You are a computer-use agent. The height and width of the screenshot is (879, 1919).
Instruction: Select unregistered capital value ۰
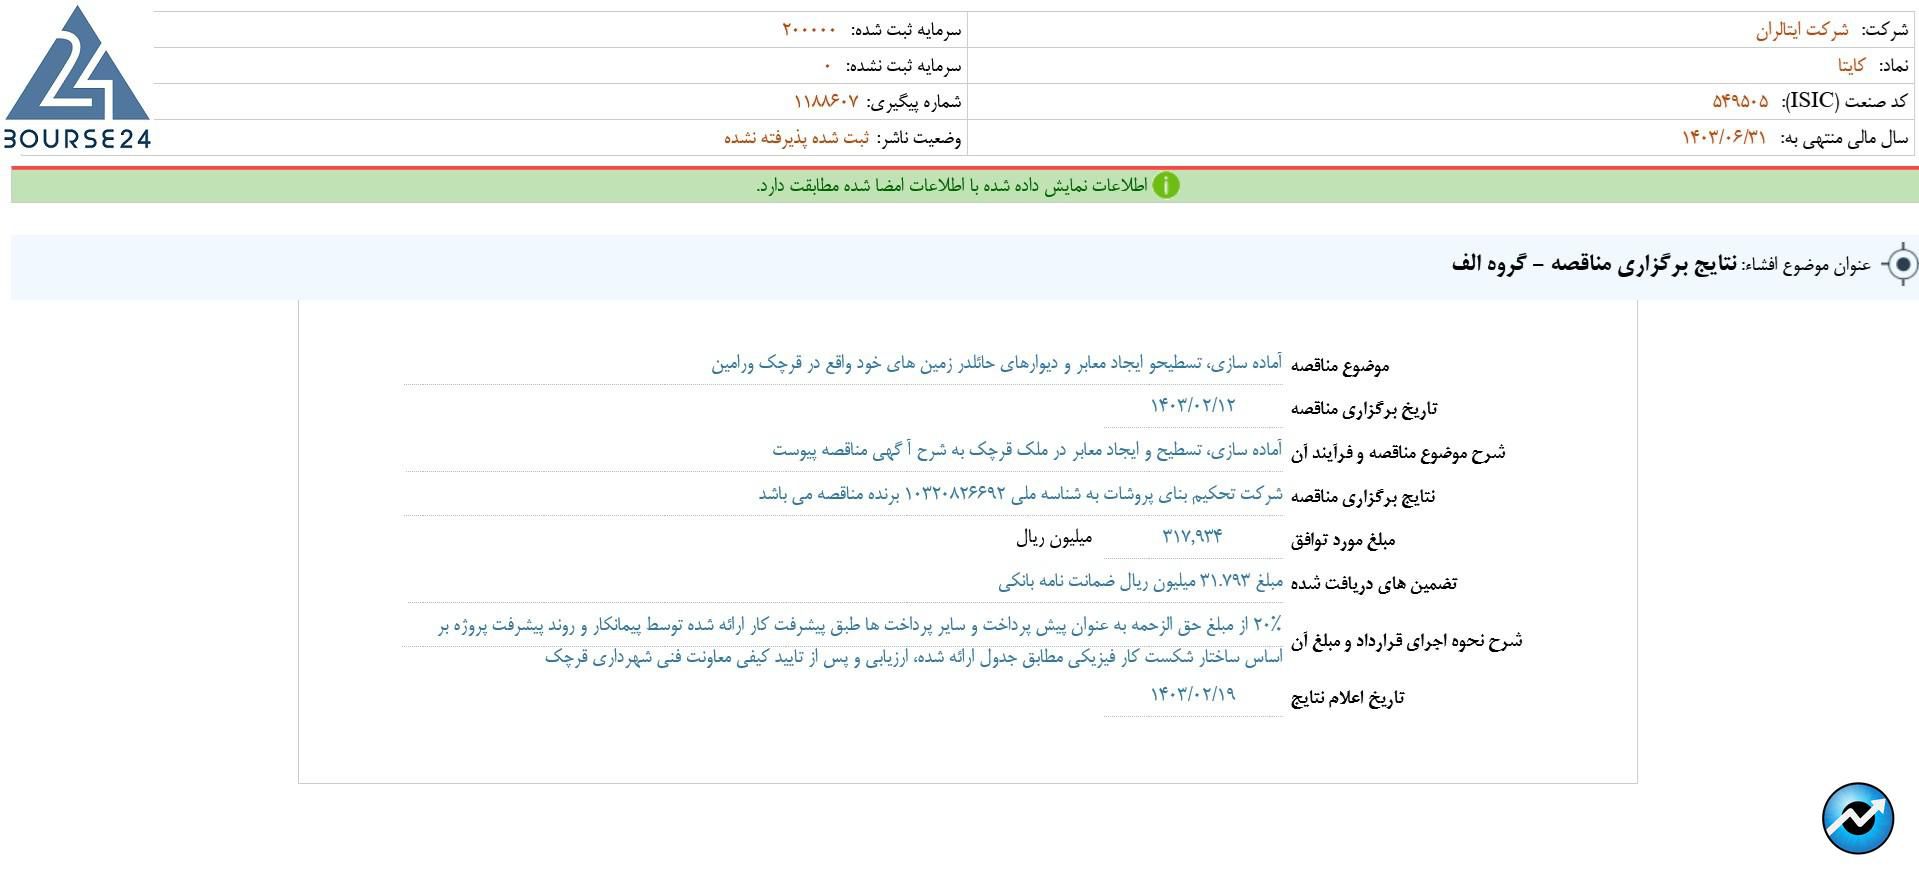[827, 66]
